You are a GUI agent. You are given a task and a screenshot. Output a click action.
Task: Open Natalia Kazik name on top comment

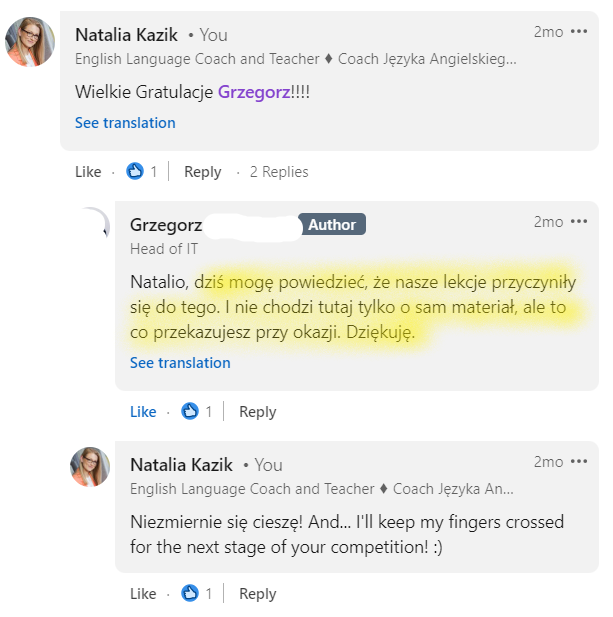click(x=127, y=35)
